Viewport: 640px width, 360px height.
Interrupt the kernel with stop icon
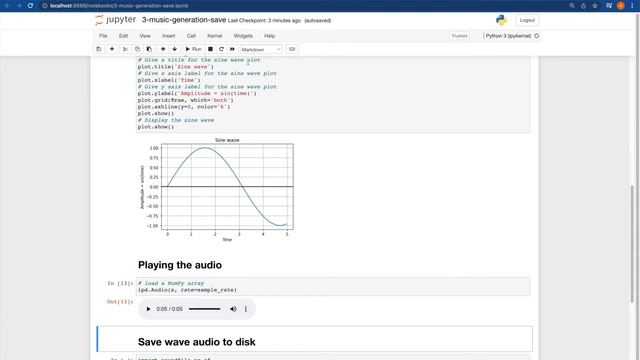[210, 49]
